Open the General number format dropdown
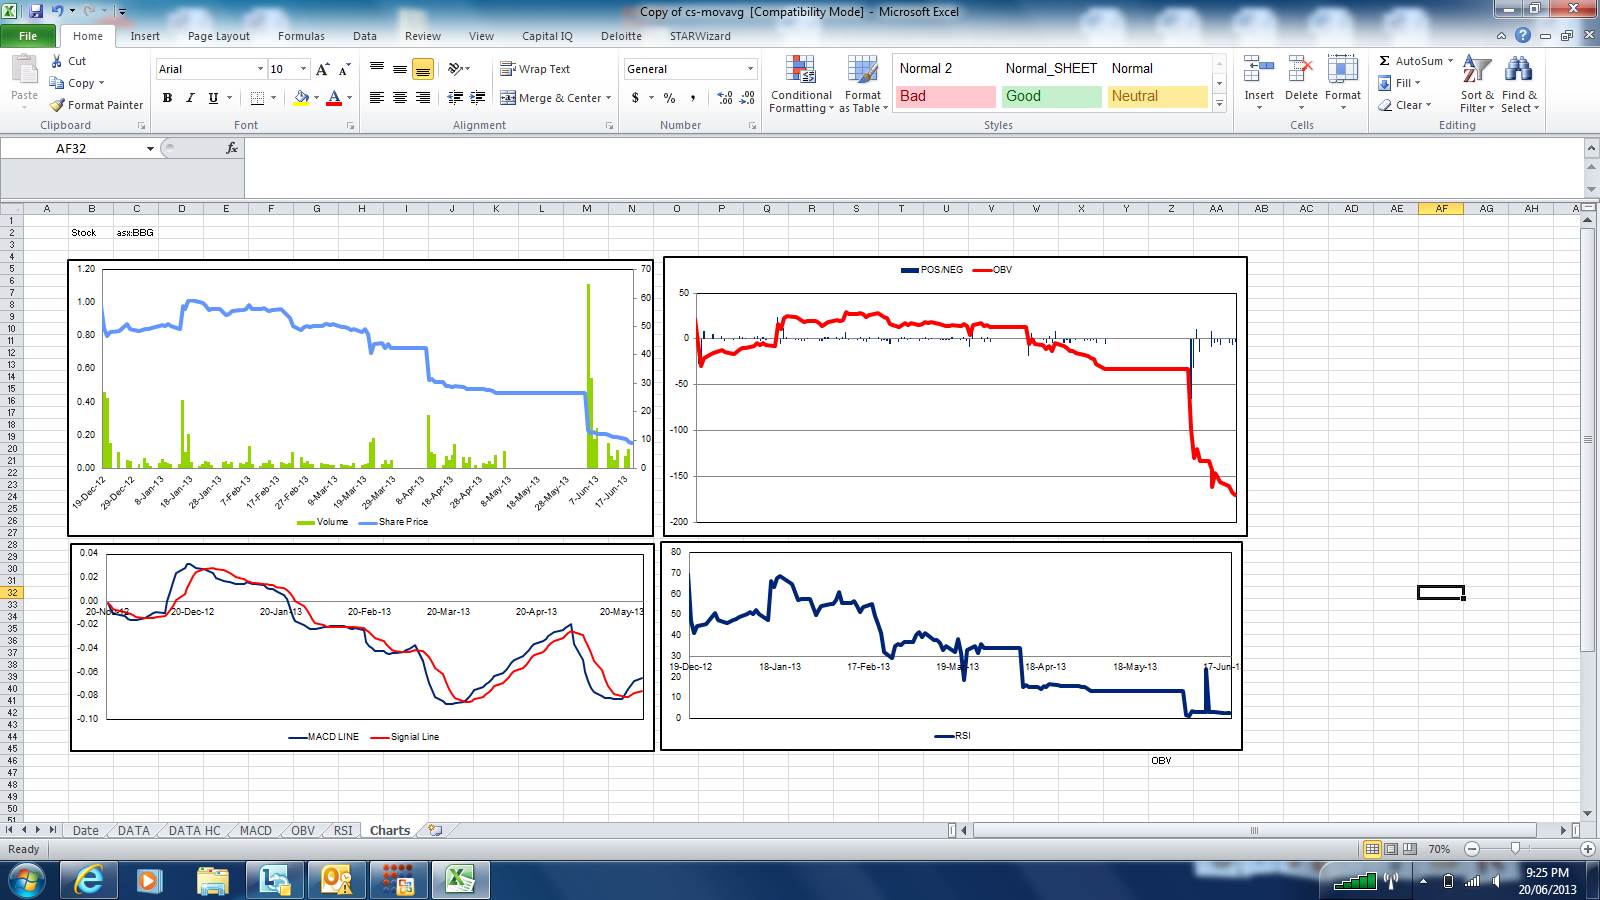Image resolution: width=1600 pixels, height=900 pixels. click(750, 69)
